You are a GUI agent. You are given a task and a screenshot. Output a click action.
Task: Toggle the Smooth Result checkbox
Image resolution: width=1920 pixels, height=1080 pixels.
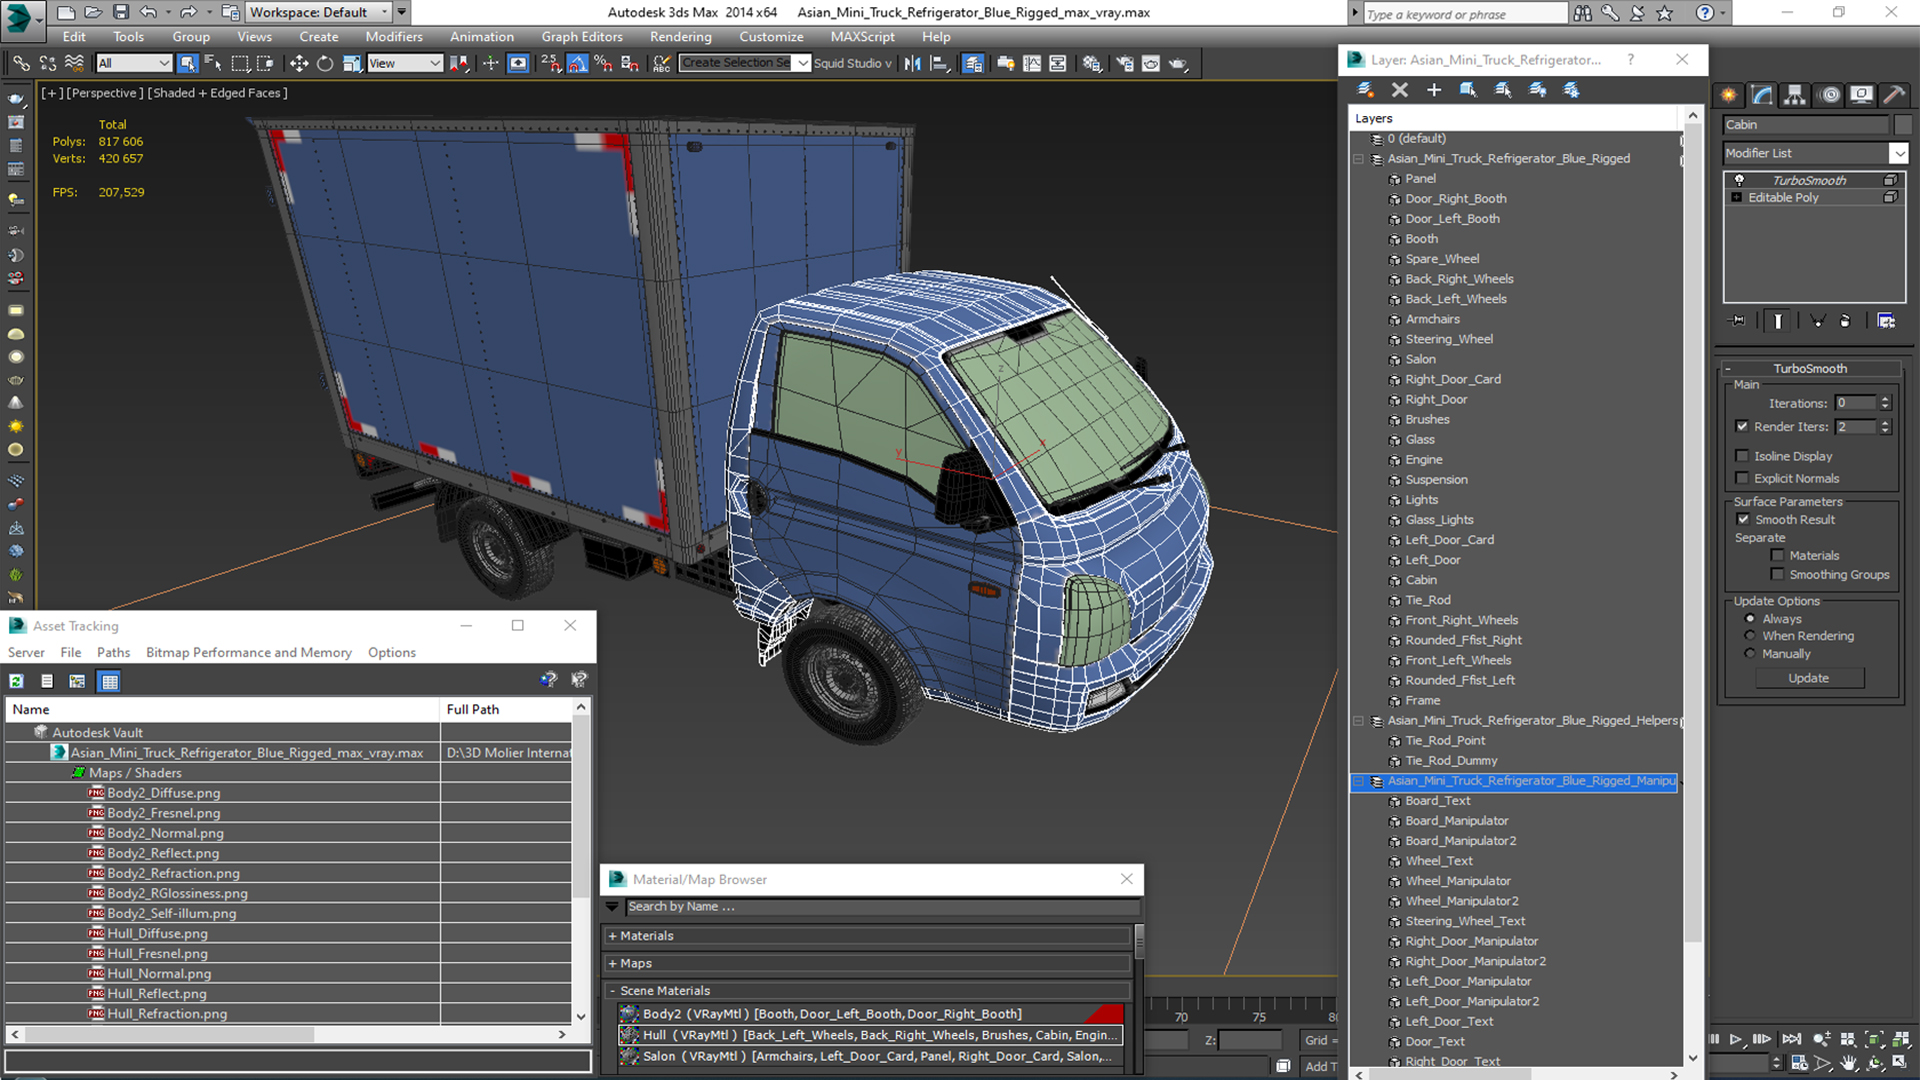[x=1744, y=519]
